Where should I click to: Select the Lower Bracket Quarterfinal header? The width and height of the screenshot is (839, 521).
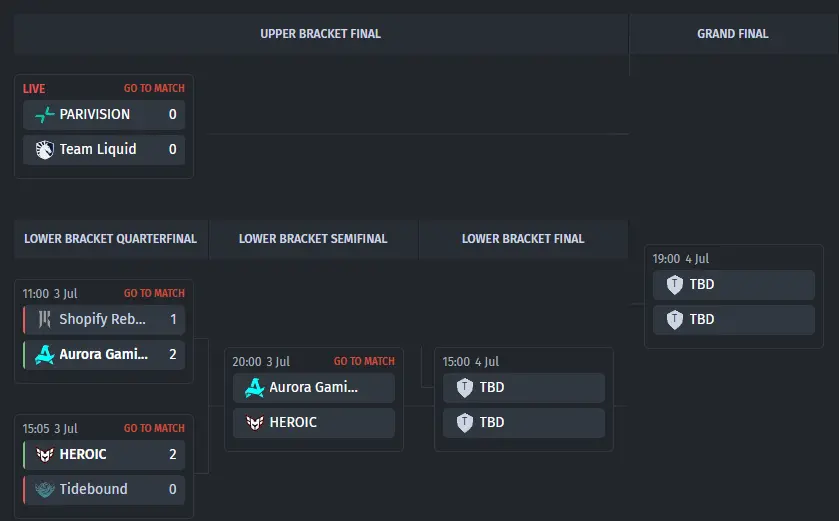tap(111, 239)
